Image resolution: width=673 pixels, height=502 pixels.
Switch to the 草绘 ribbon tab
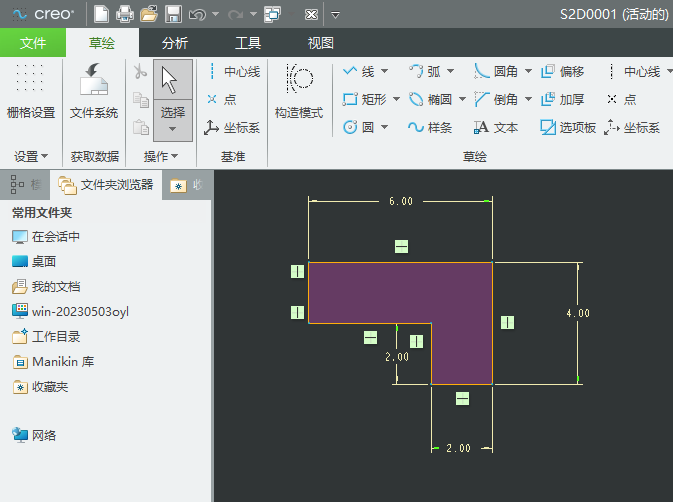(102, 43)
